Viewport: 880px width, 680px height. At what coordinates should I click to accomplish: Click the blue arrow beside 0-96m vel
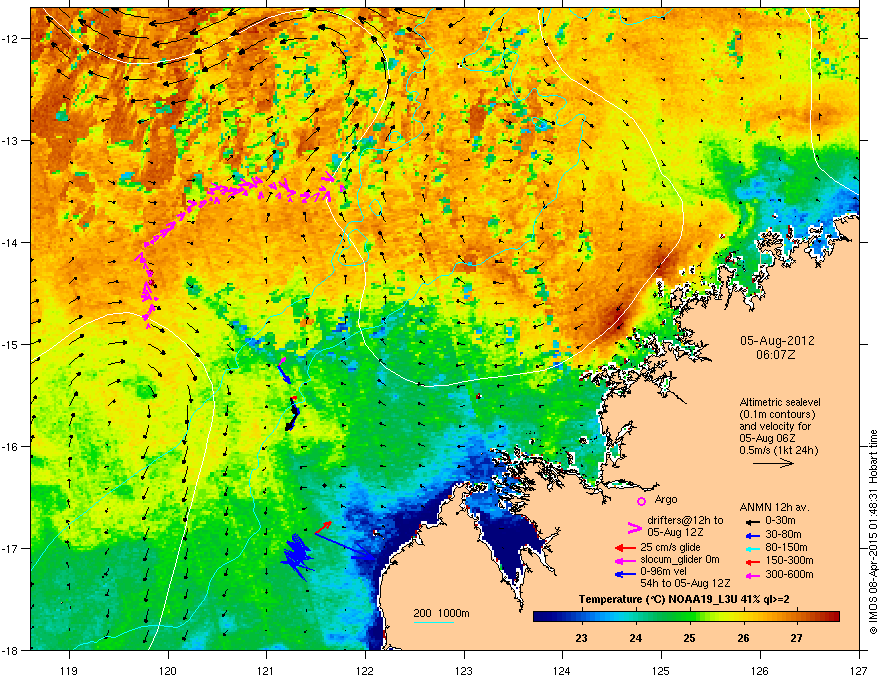pyautogui.click(x=625, y=574)
